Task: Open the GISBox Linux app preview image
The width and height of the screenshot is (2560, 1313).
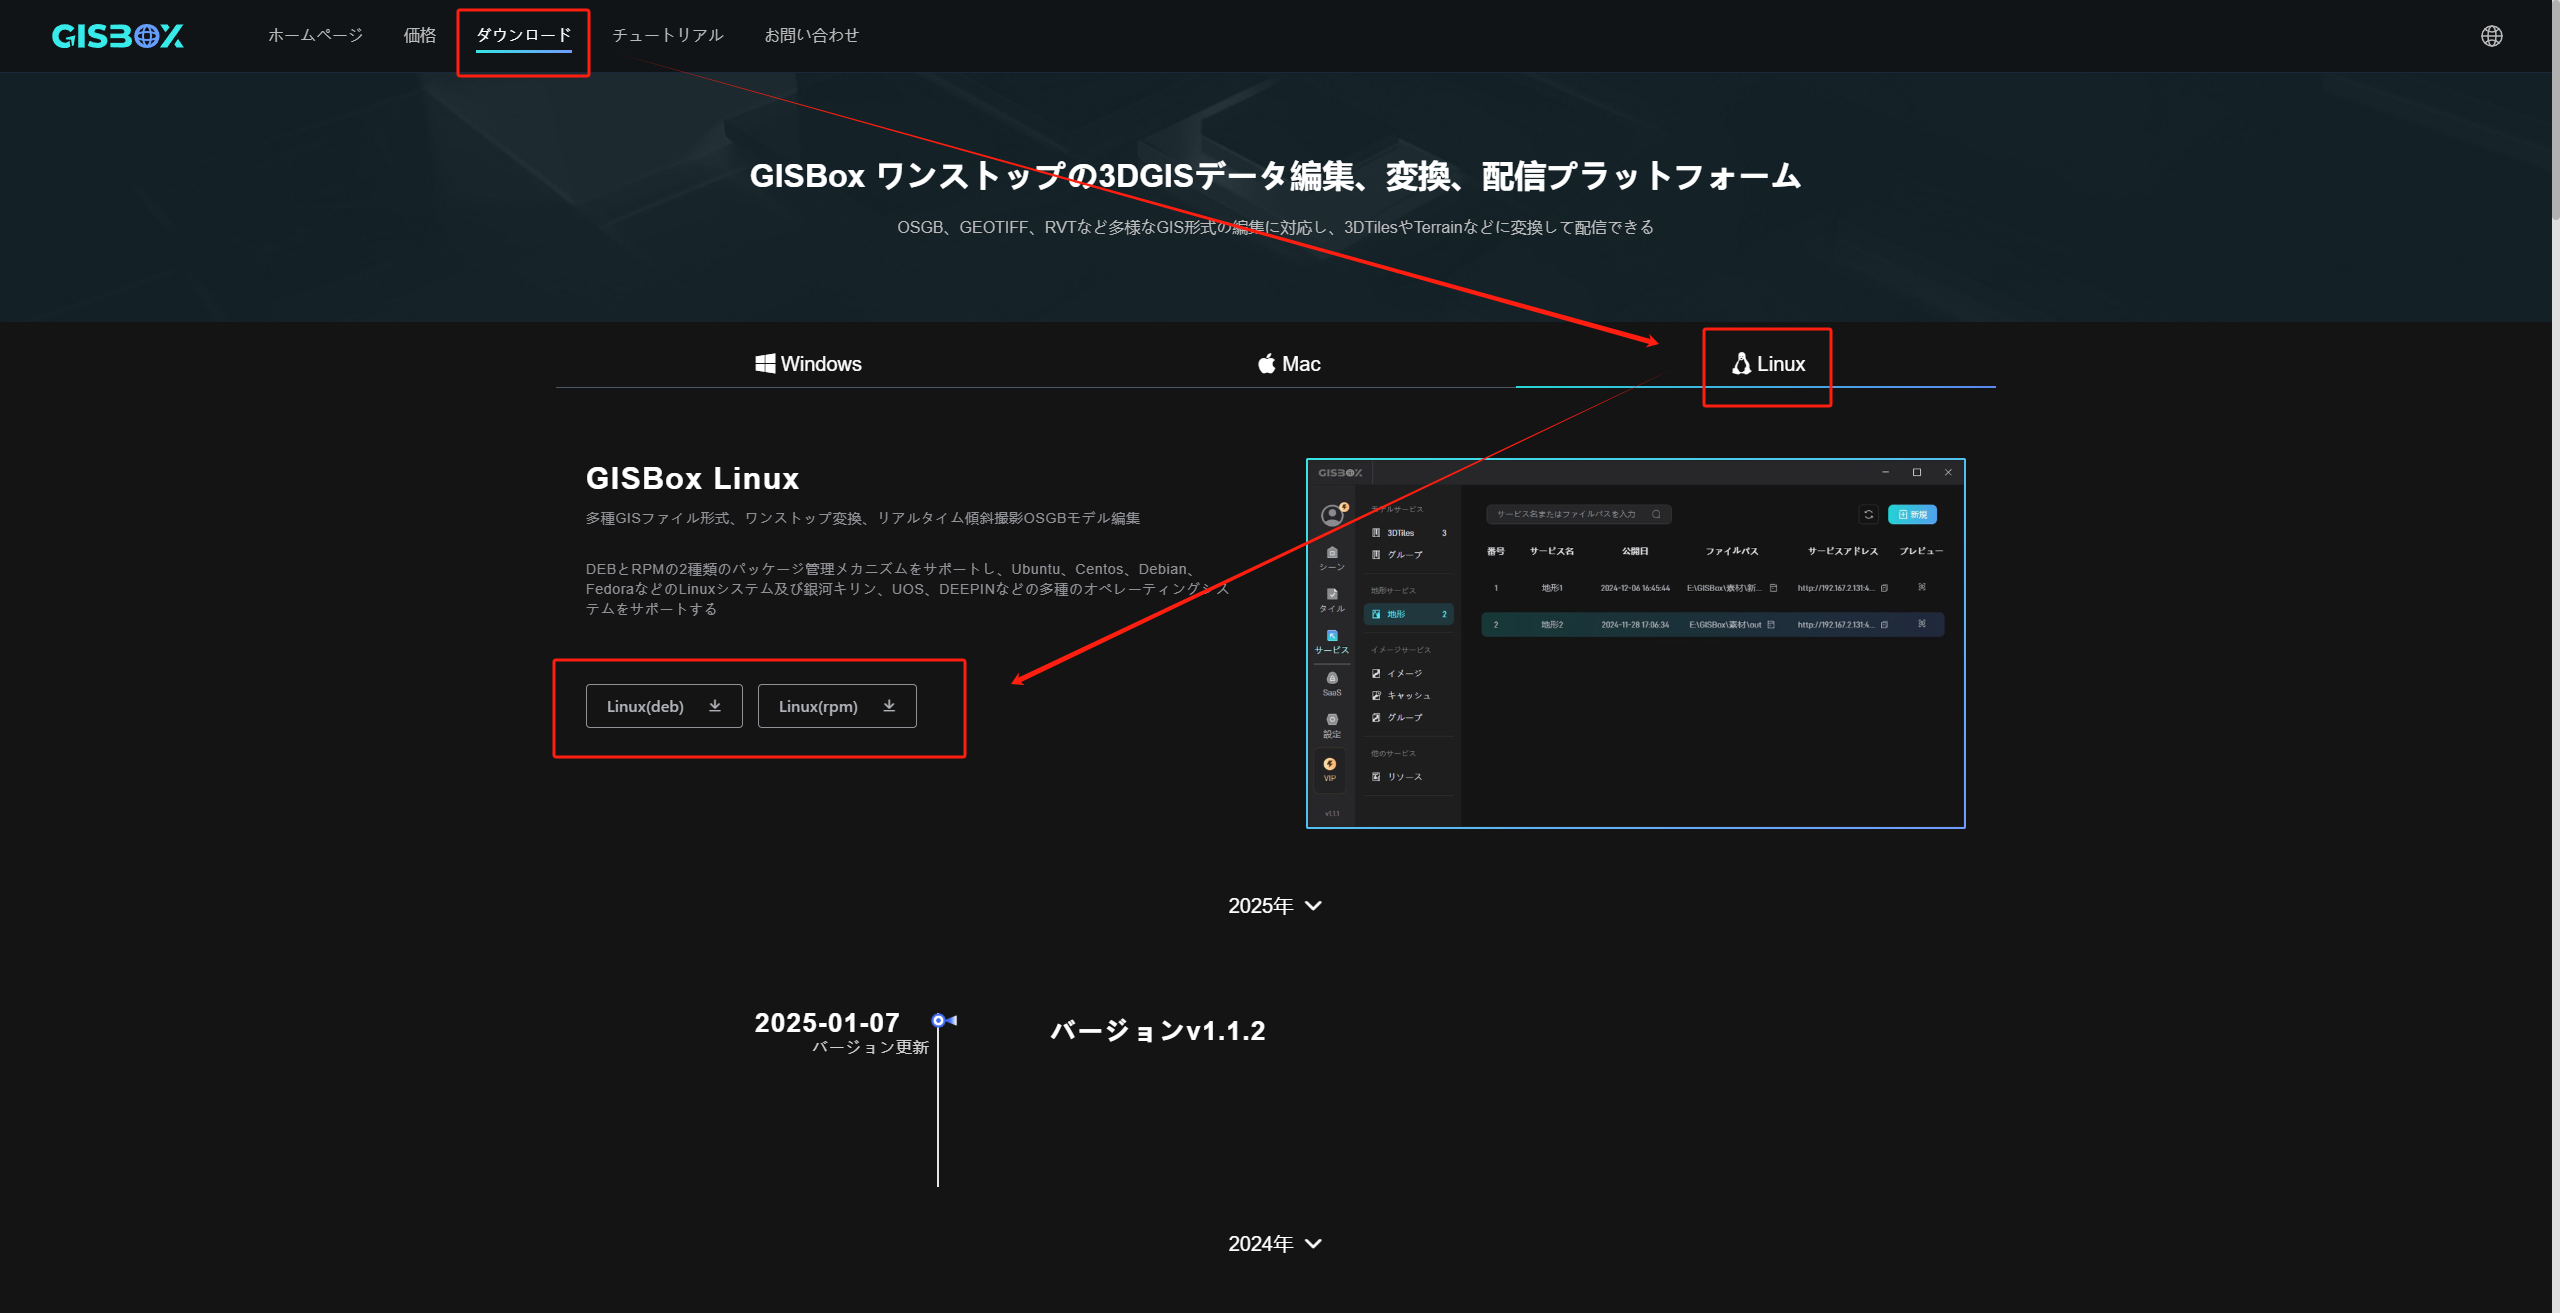Action: tap(1636, 643)
